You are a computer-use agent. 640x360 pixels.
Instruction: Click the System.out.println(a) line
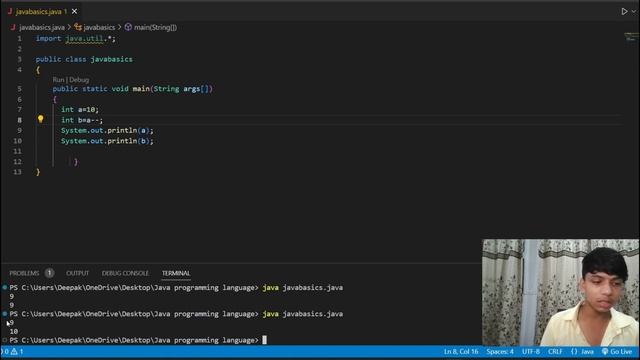pos(107,130)
